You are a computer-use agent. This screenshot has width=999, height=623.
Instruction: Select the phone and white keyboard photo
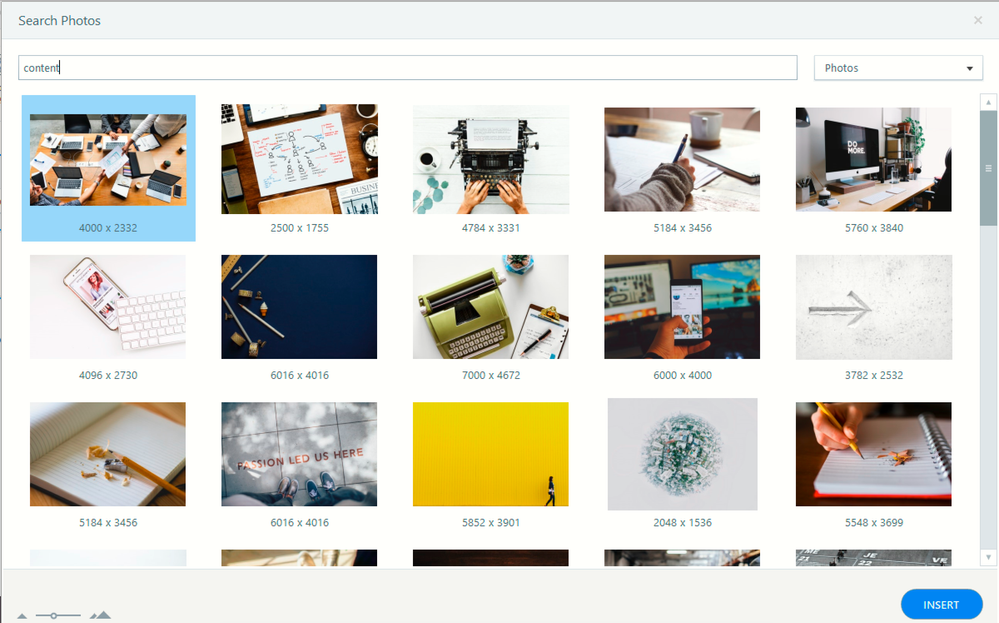point(108,307)
